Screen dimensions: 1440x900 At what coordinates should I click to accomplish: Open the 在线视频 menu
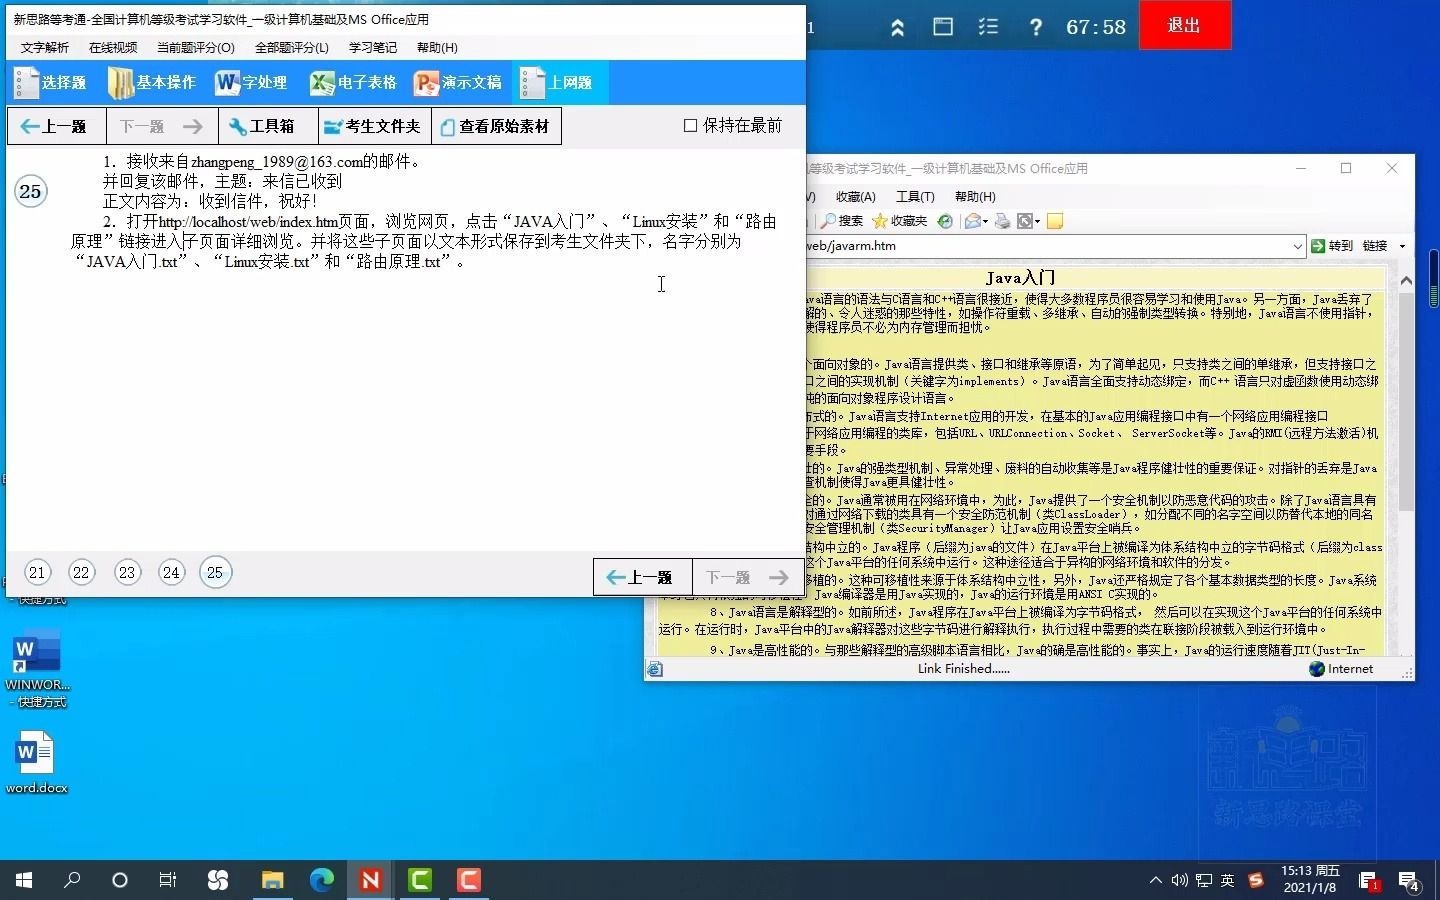click(x=113, y=48)
